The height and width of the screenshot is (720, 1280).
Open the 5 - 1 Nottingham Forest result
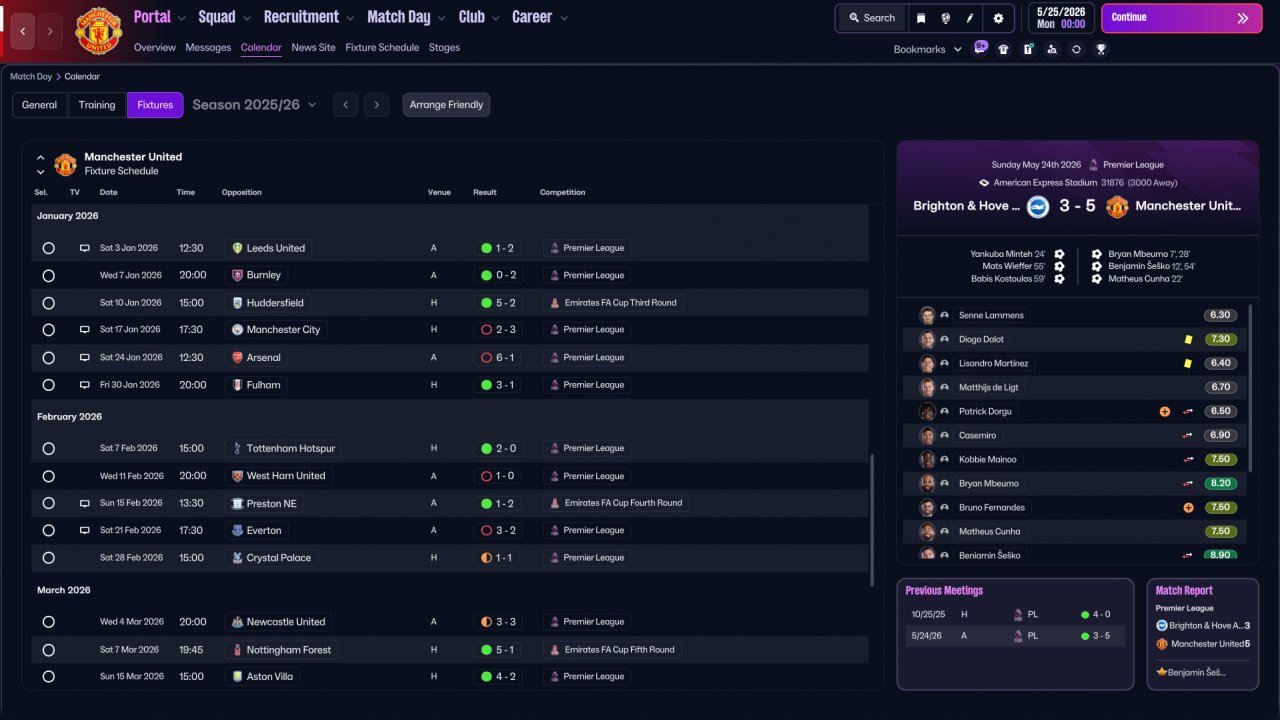pos(497,650)
